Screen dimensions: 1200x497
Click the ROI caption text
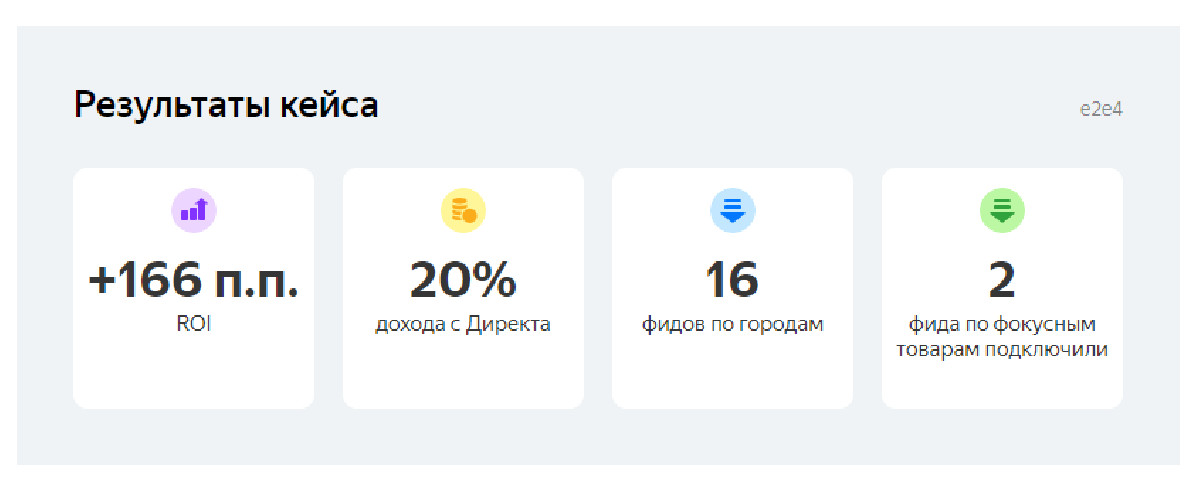coord(193,324)
